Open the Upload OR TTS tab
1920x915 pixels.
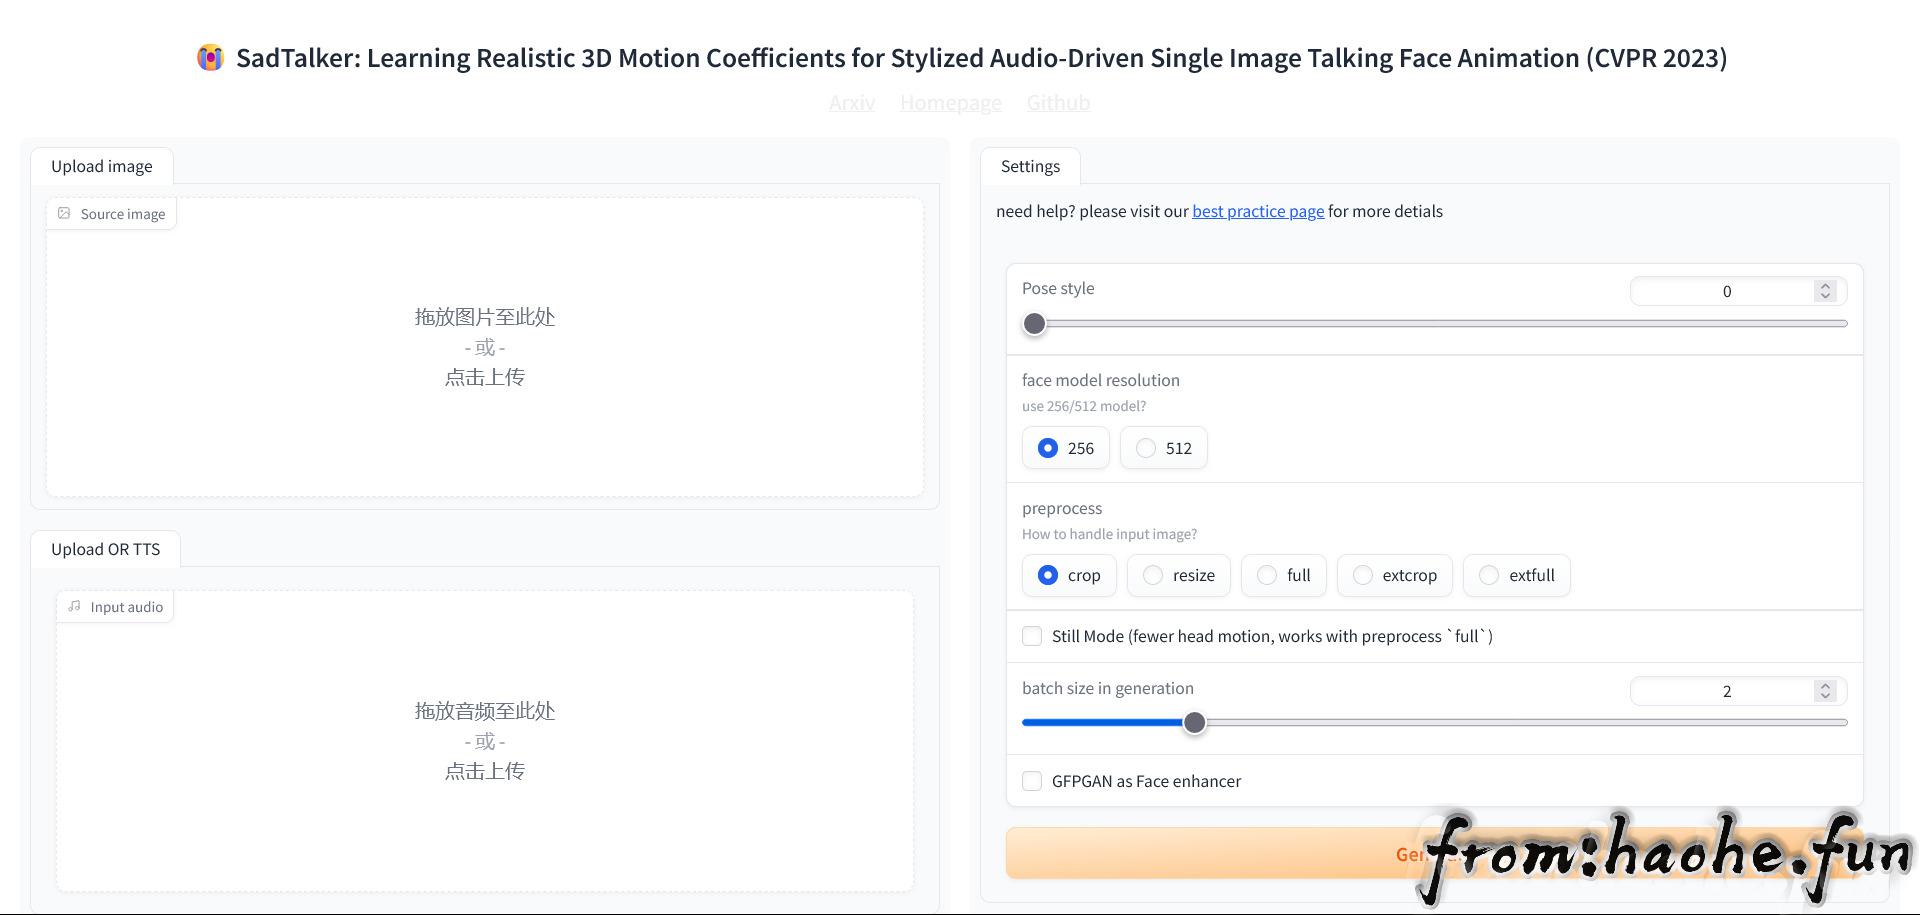click(105, 549)
